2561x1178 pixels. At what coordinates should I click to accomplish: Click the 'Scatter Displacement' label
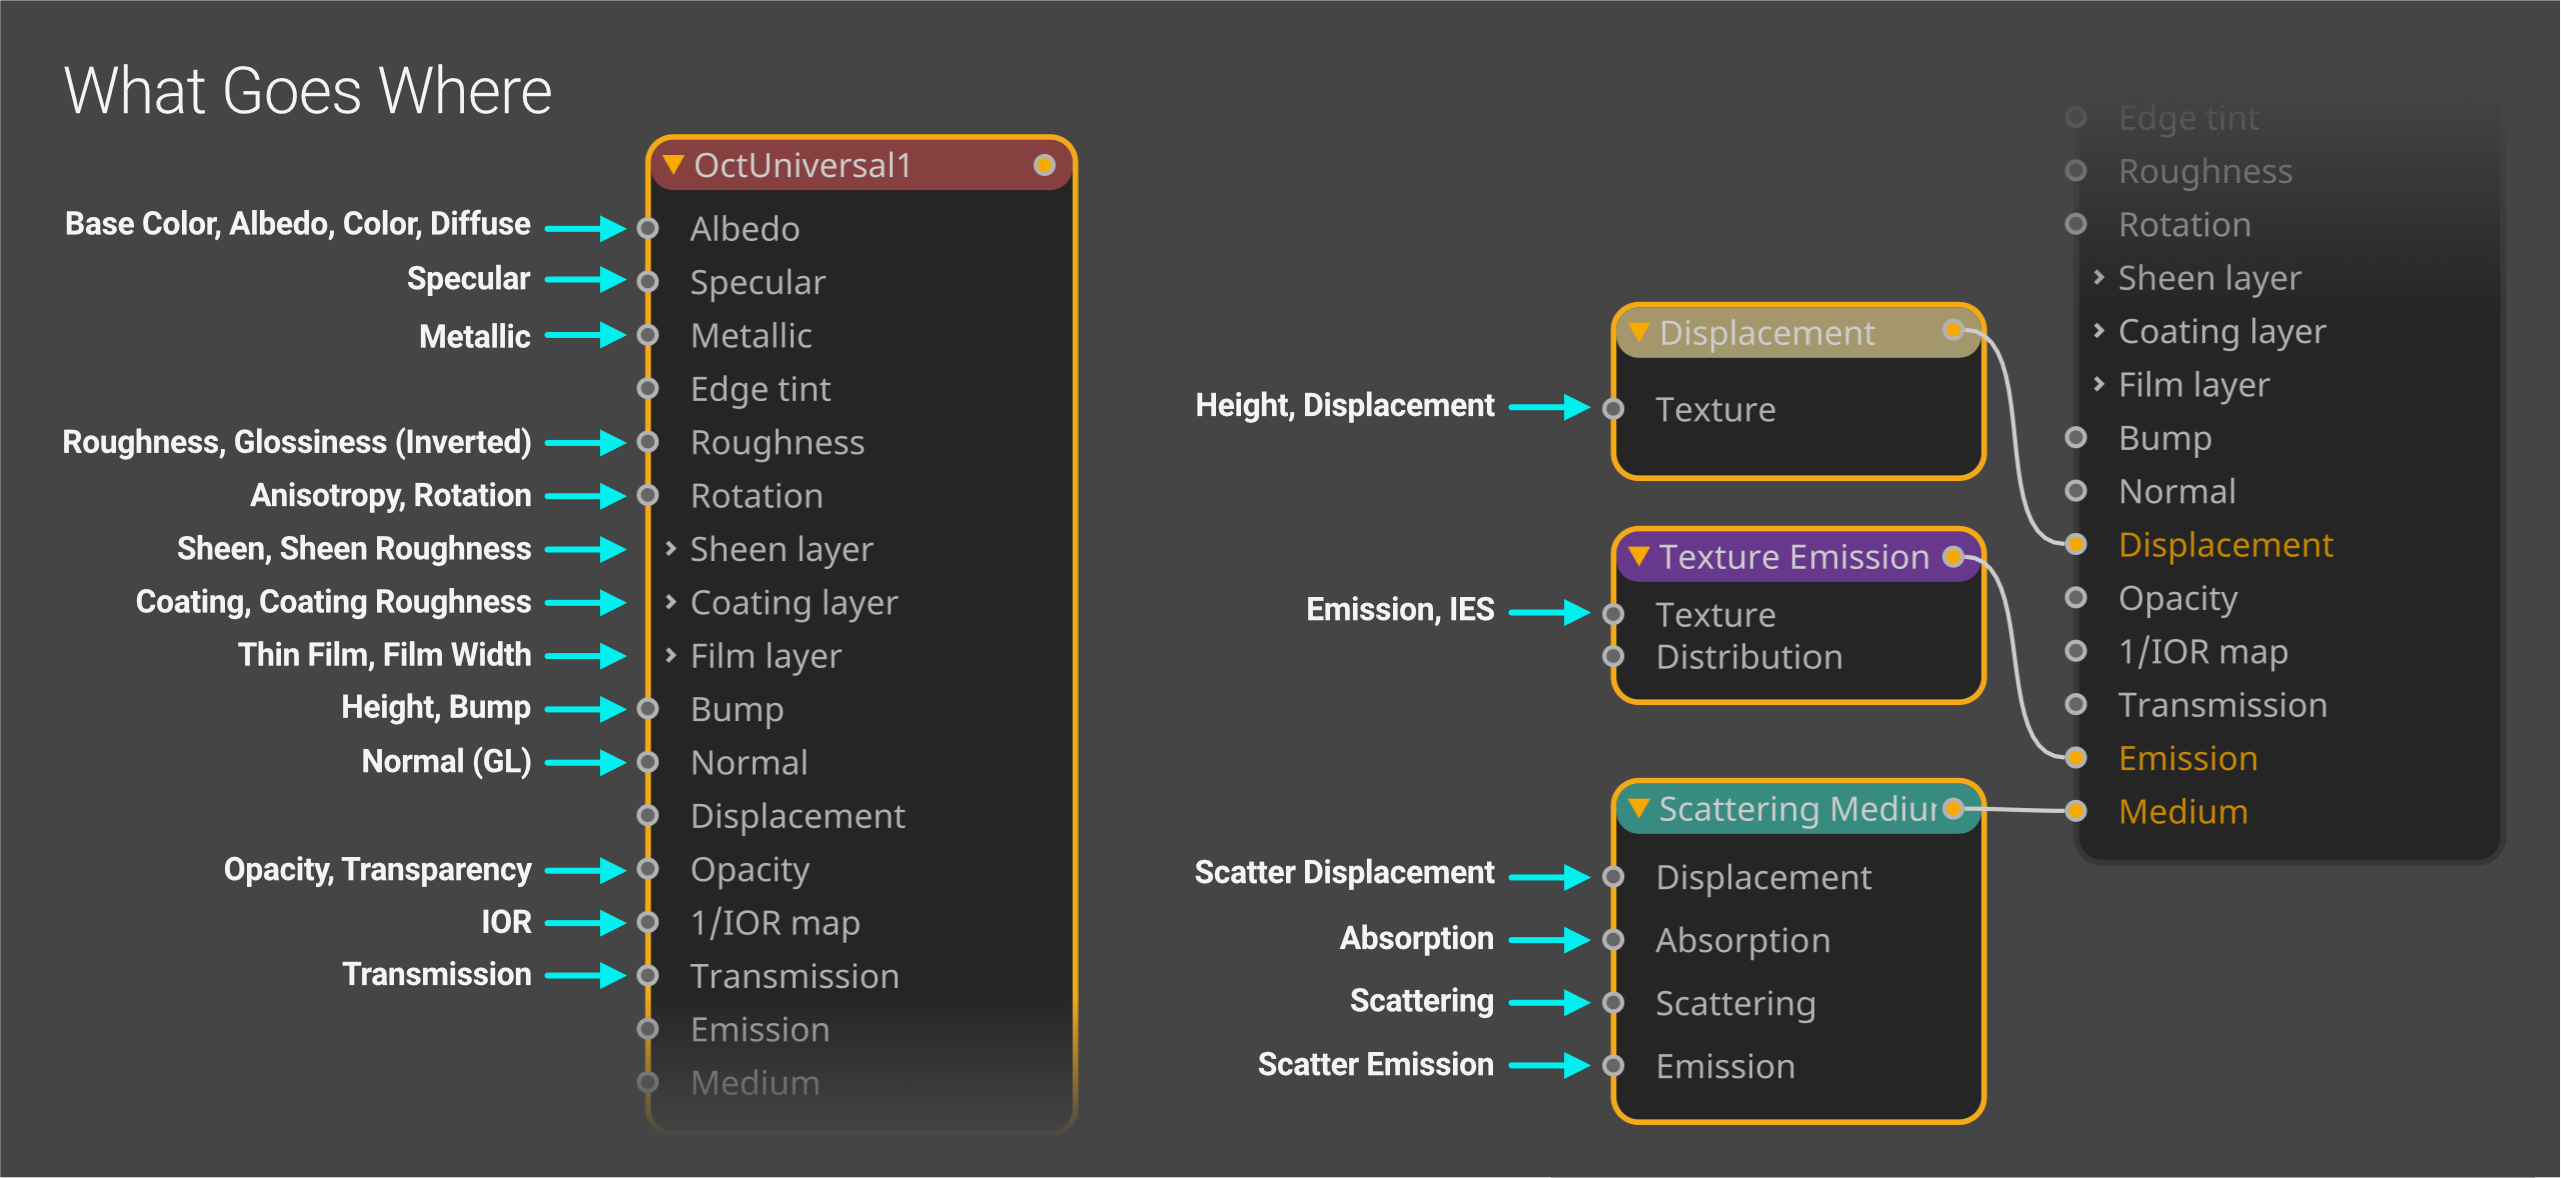(1344, 872)
